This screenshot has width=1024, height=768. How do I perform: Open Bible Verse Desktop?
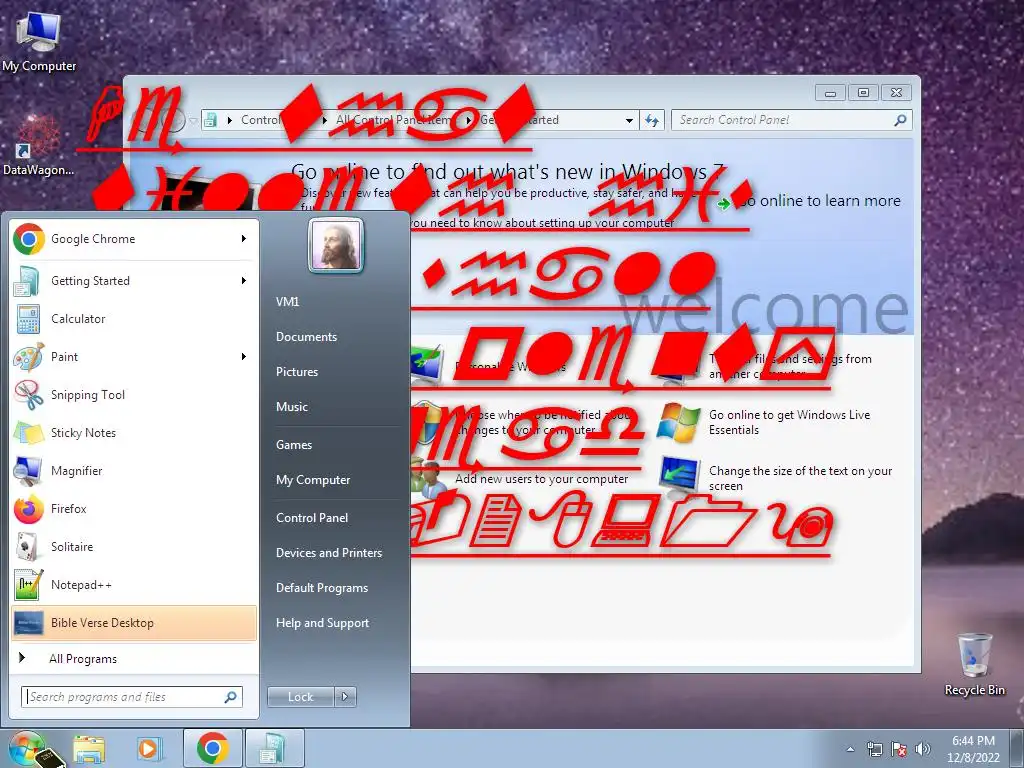[134, 623]
